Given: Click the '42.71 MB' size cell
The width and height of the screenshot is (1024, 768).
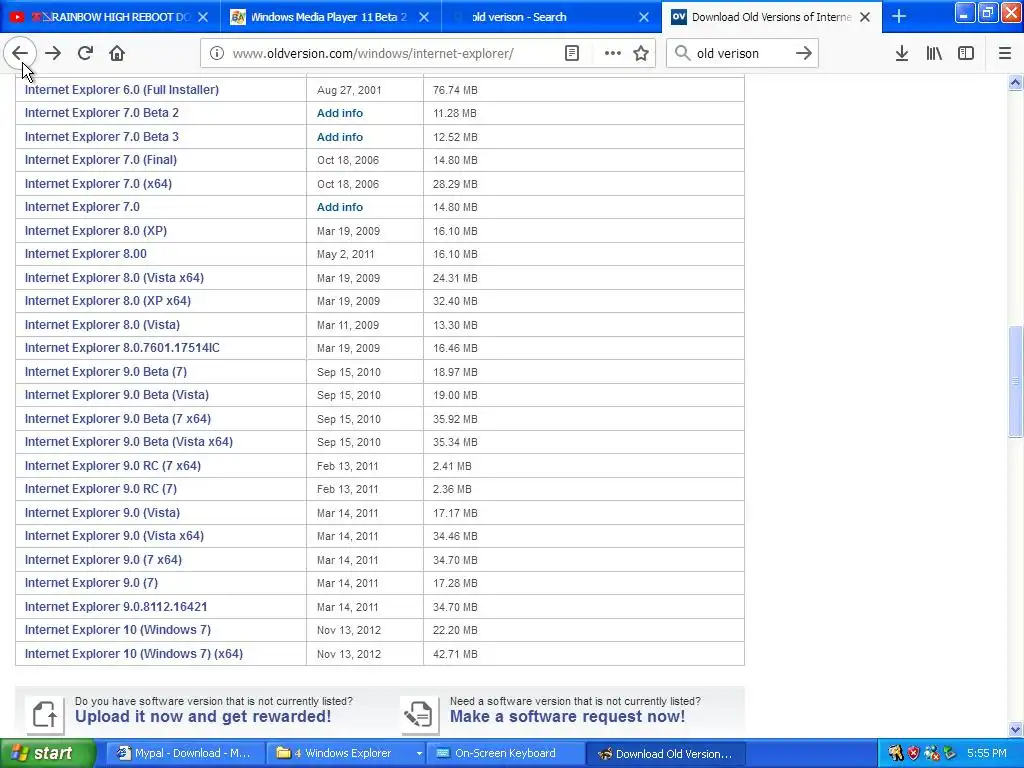Looking at the screenshot, I should pyautogui.click(x=455, y=654).
